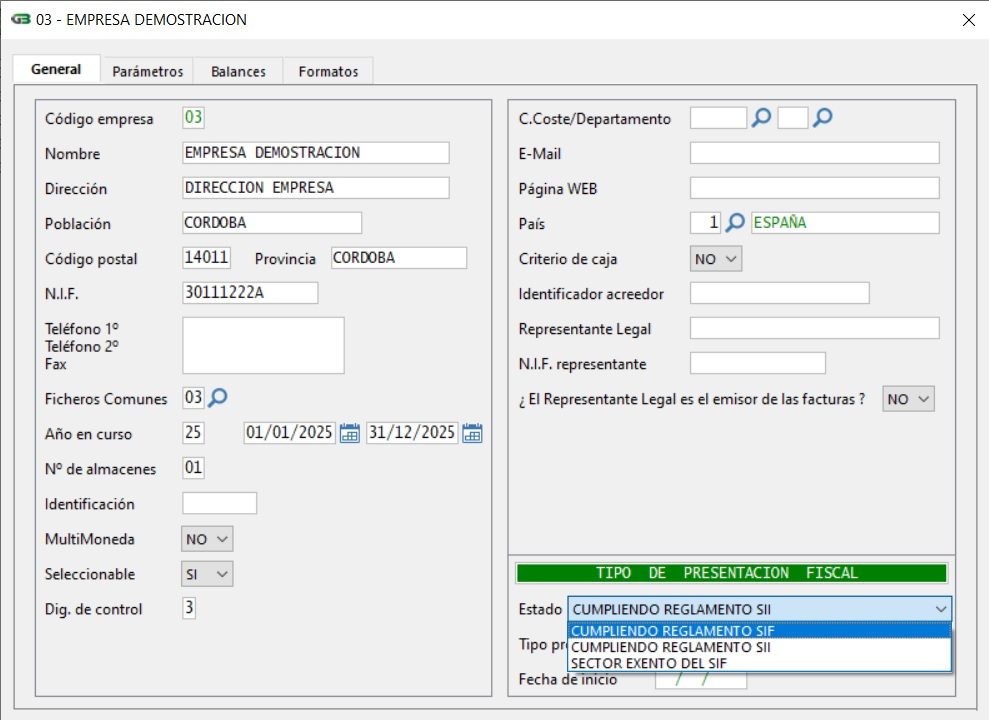Viewport: 989px width, 720px height.
Task: Switch to the Parámetros tab
Action: pyautogui.click(x=148, y=71)
